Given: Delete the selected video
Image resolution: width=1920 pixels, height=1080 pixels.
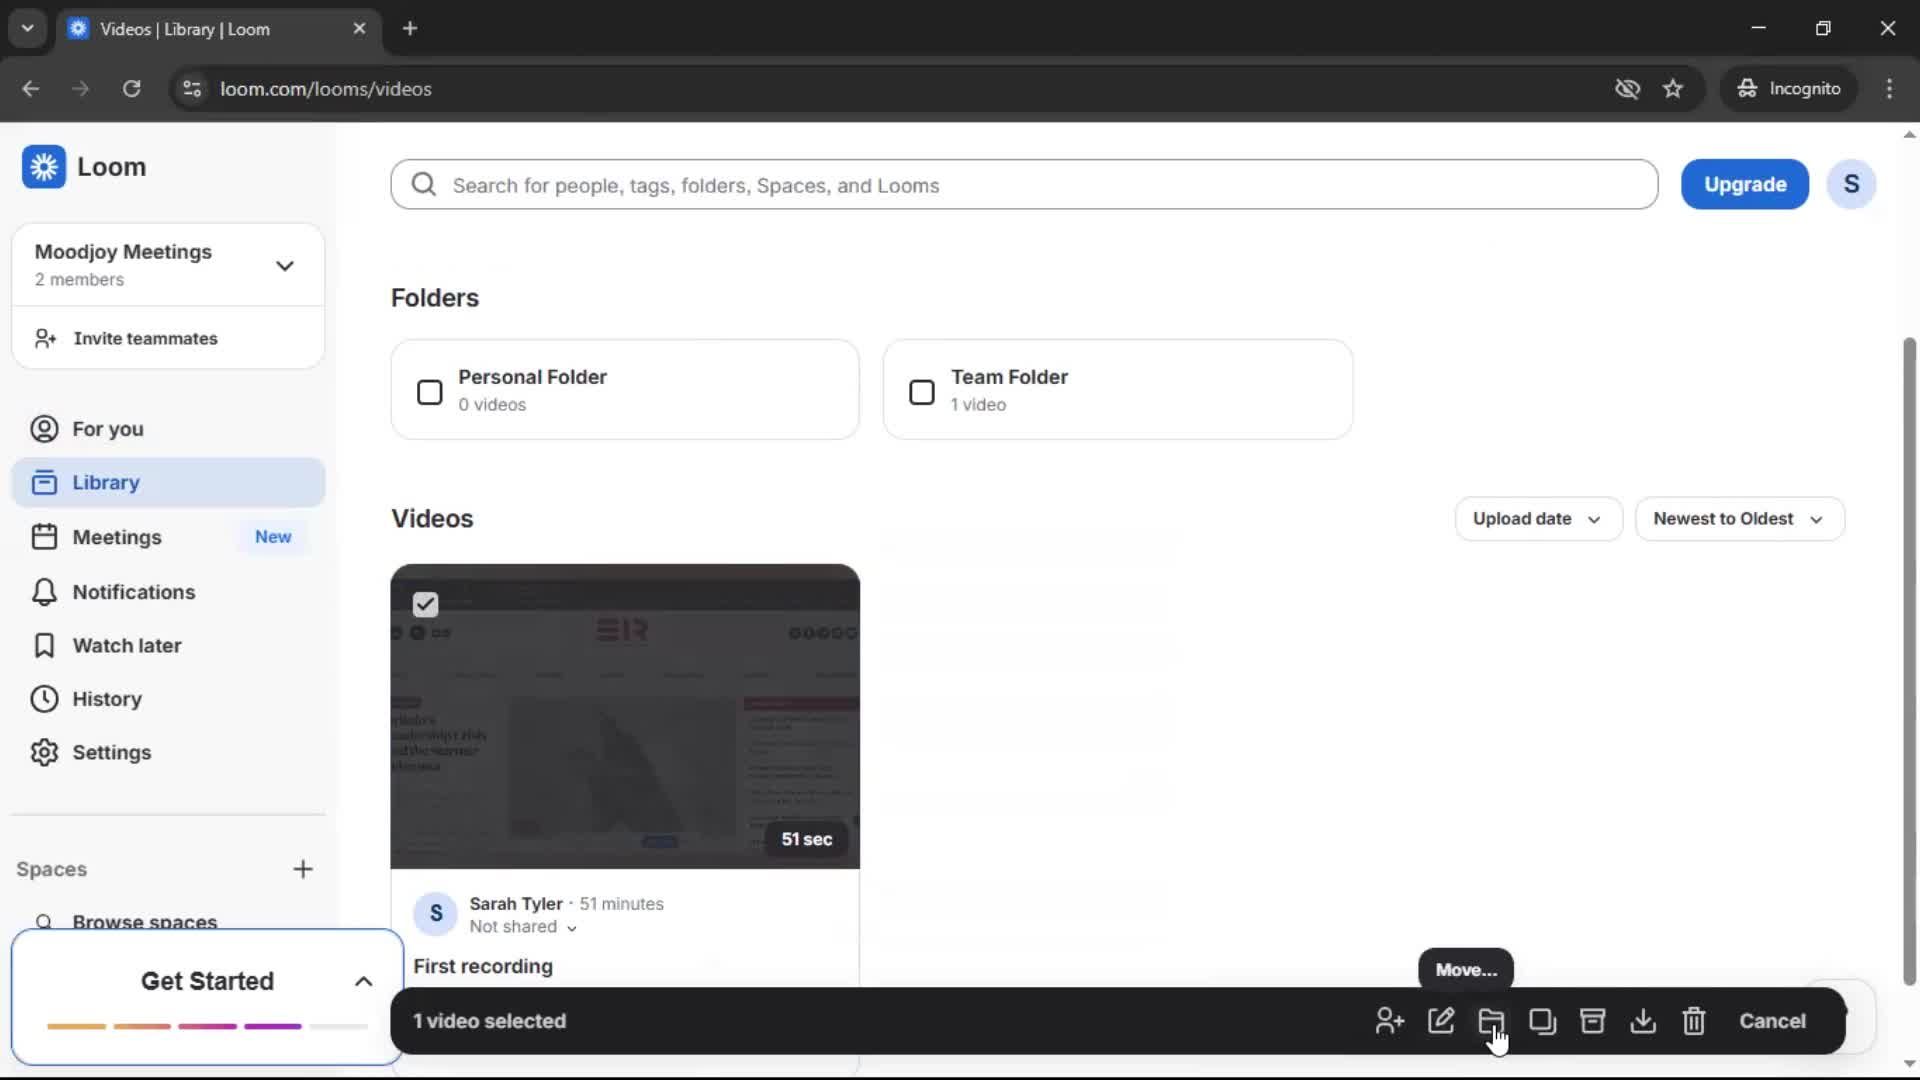Looking at the screenshot, I should 1694,1021.
